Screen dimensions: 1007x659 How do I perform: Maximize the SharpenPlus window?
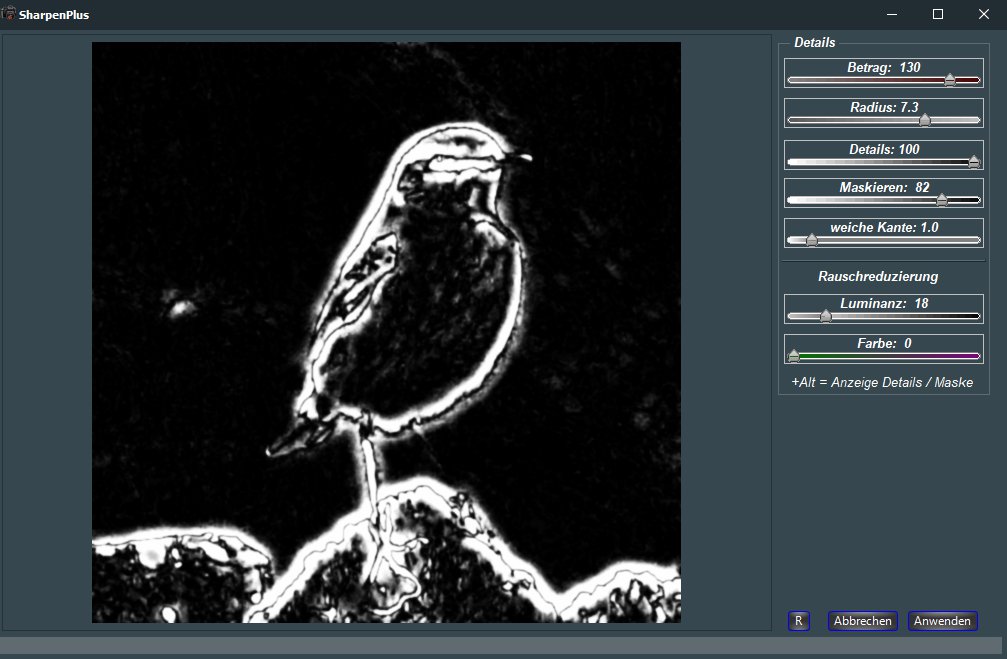[937, 14]
